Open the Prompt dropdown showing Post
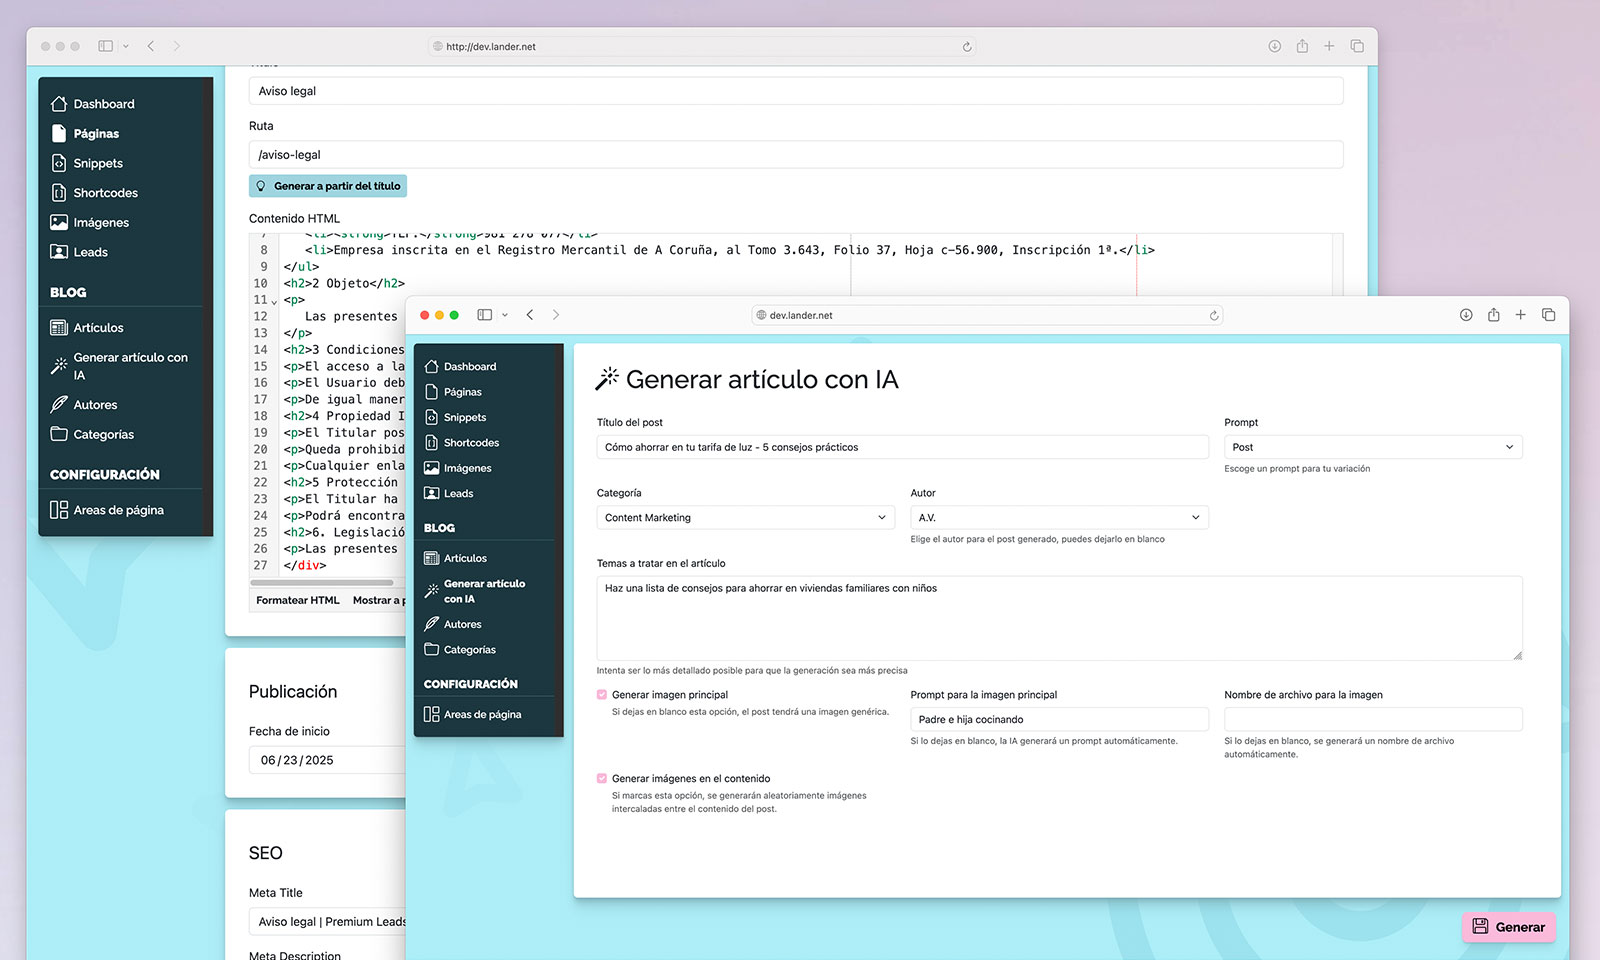This screenshot has height=960, width=1600. click(x=1373, y=447)
